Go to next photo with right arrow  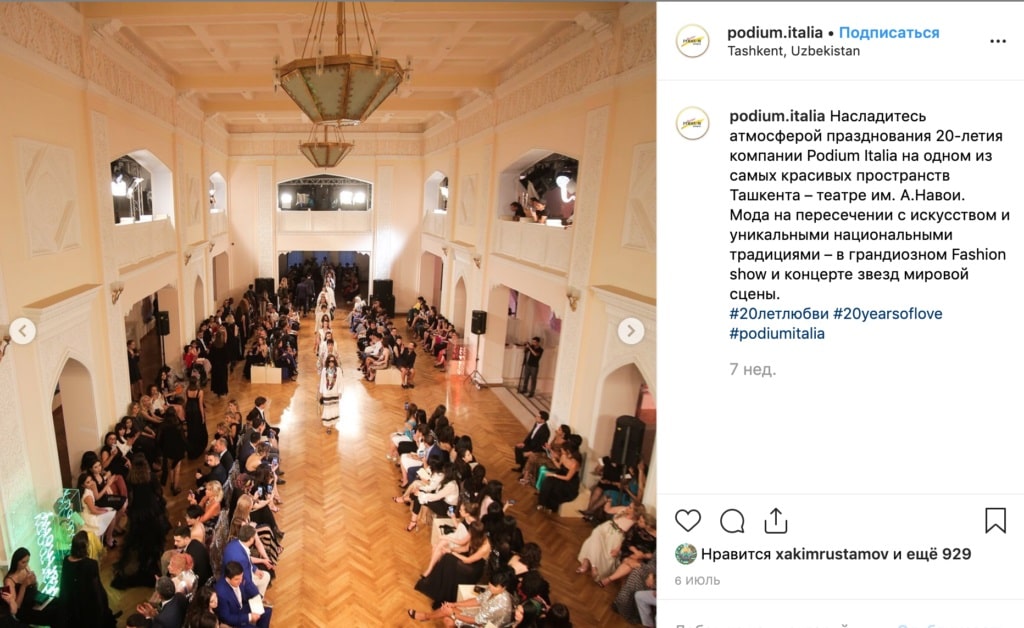coord(631,331)
